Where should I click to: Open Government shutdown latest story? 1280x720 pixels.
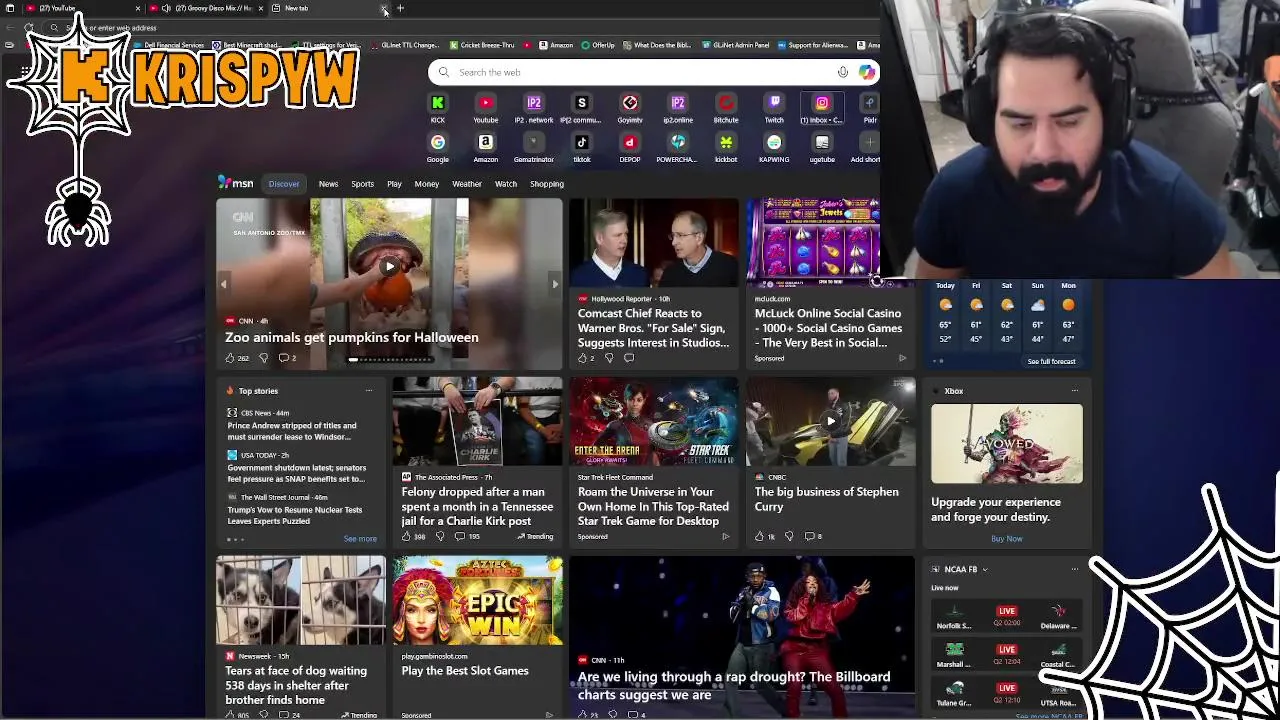(296, 473)
